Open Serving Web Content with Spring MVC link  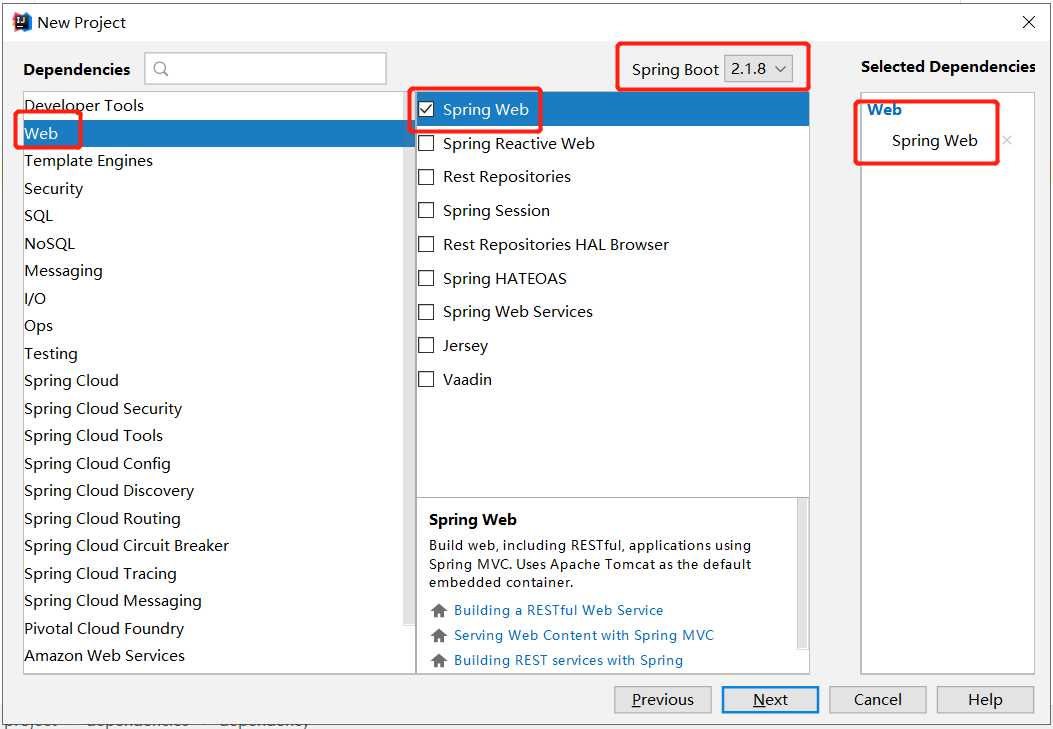pyautogui.click(x=584, y=635)
